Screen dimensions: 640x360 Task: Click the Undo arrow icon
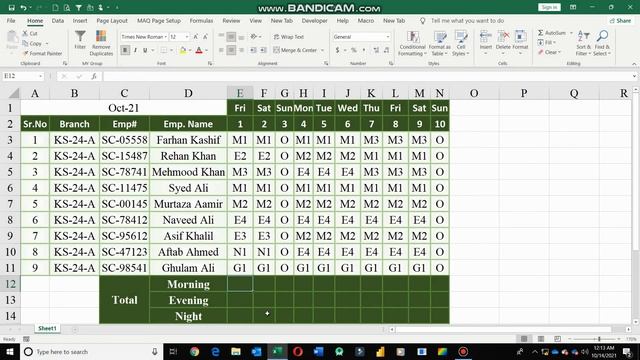pyautogui.click(x=23, y=8)
